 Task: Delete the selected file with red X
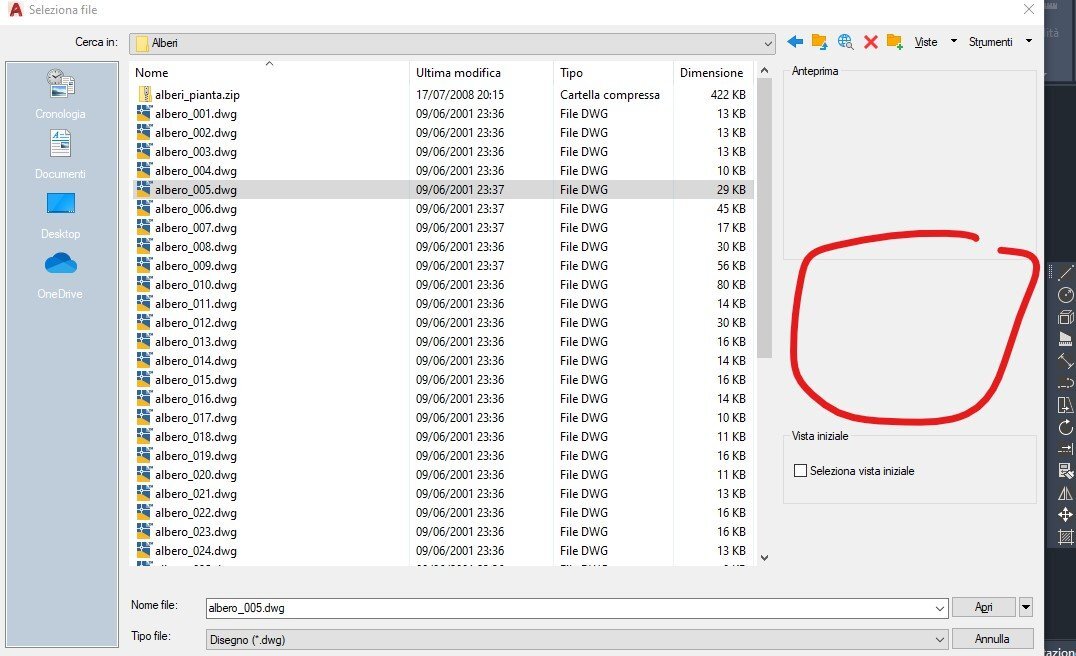click(x=871, y=42)
